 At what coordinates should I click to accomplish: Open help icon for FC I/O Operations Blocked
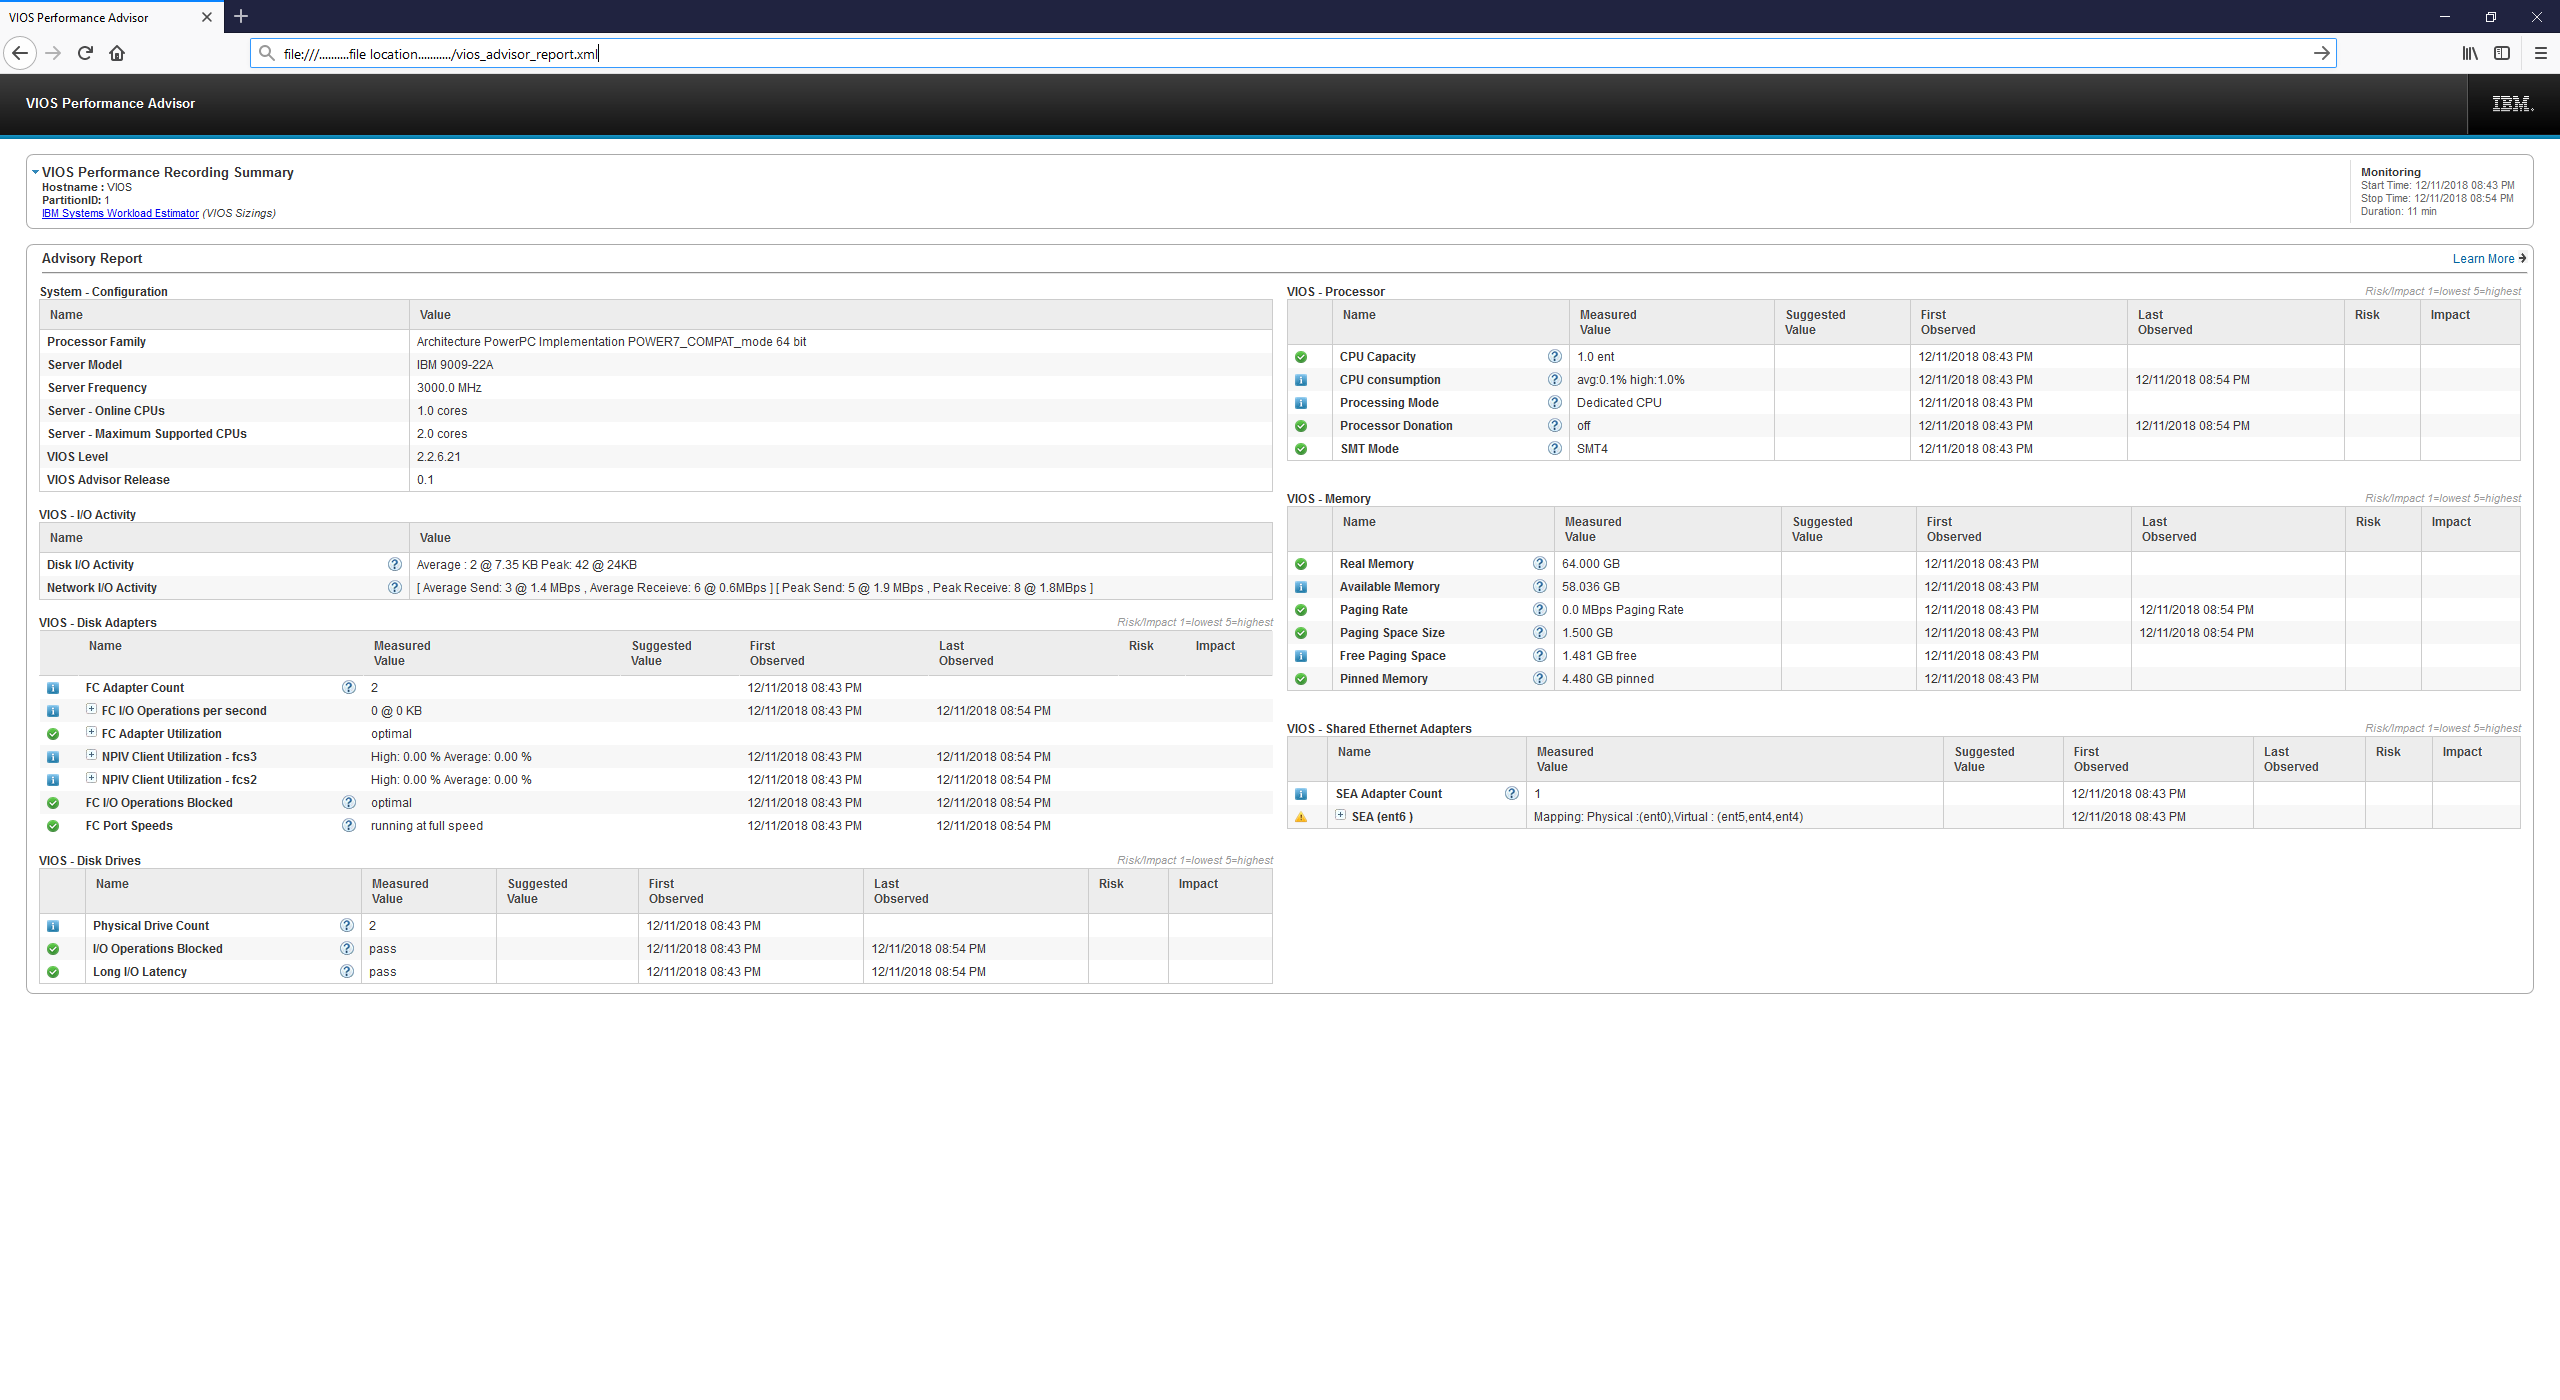pyautogui.click(x=348, y=802)
